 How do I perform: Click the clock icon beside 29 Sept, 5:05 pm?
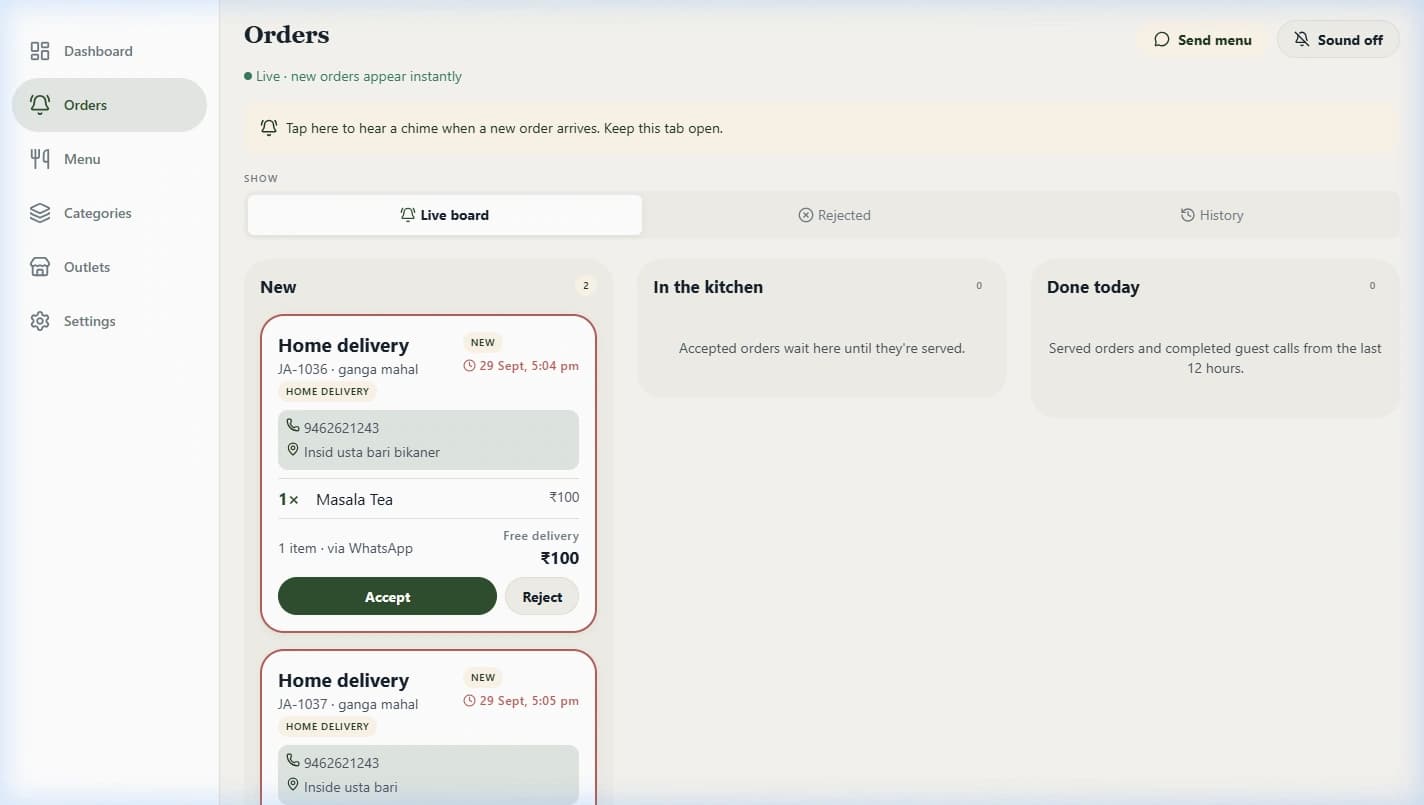point(470,701)
